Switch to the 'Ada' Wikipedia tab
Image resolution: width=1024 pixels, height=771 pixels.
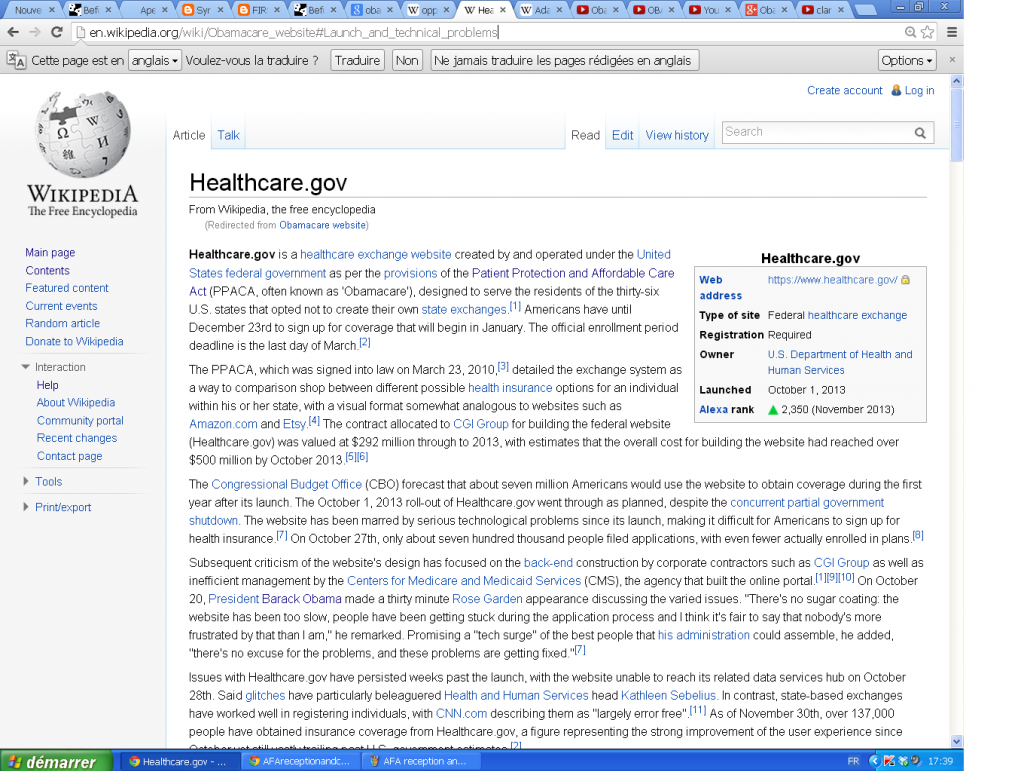point(540,10)
